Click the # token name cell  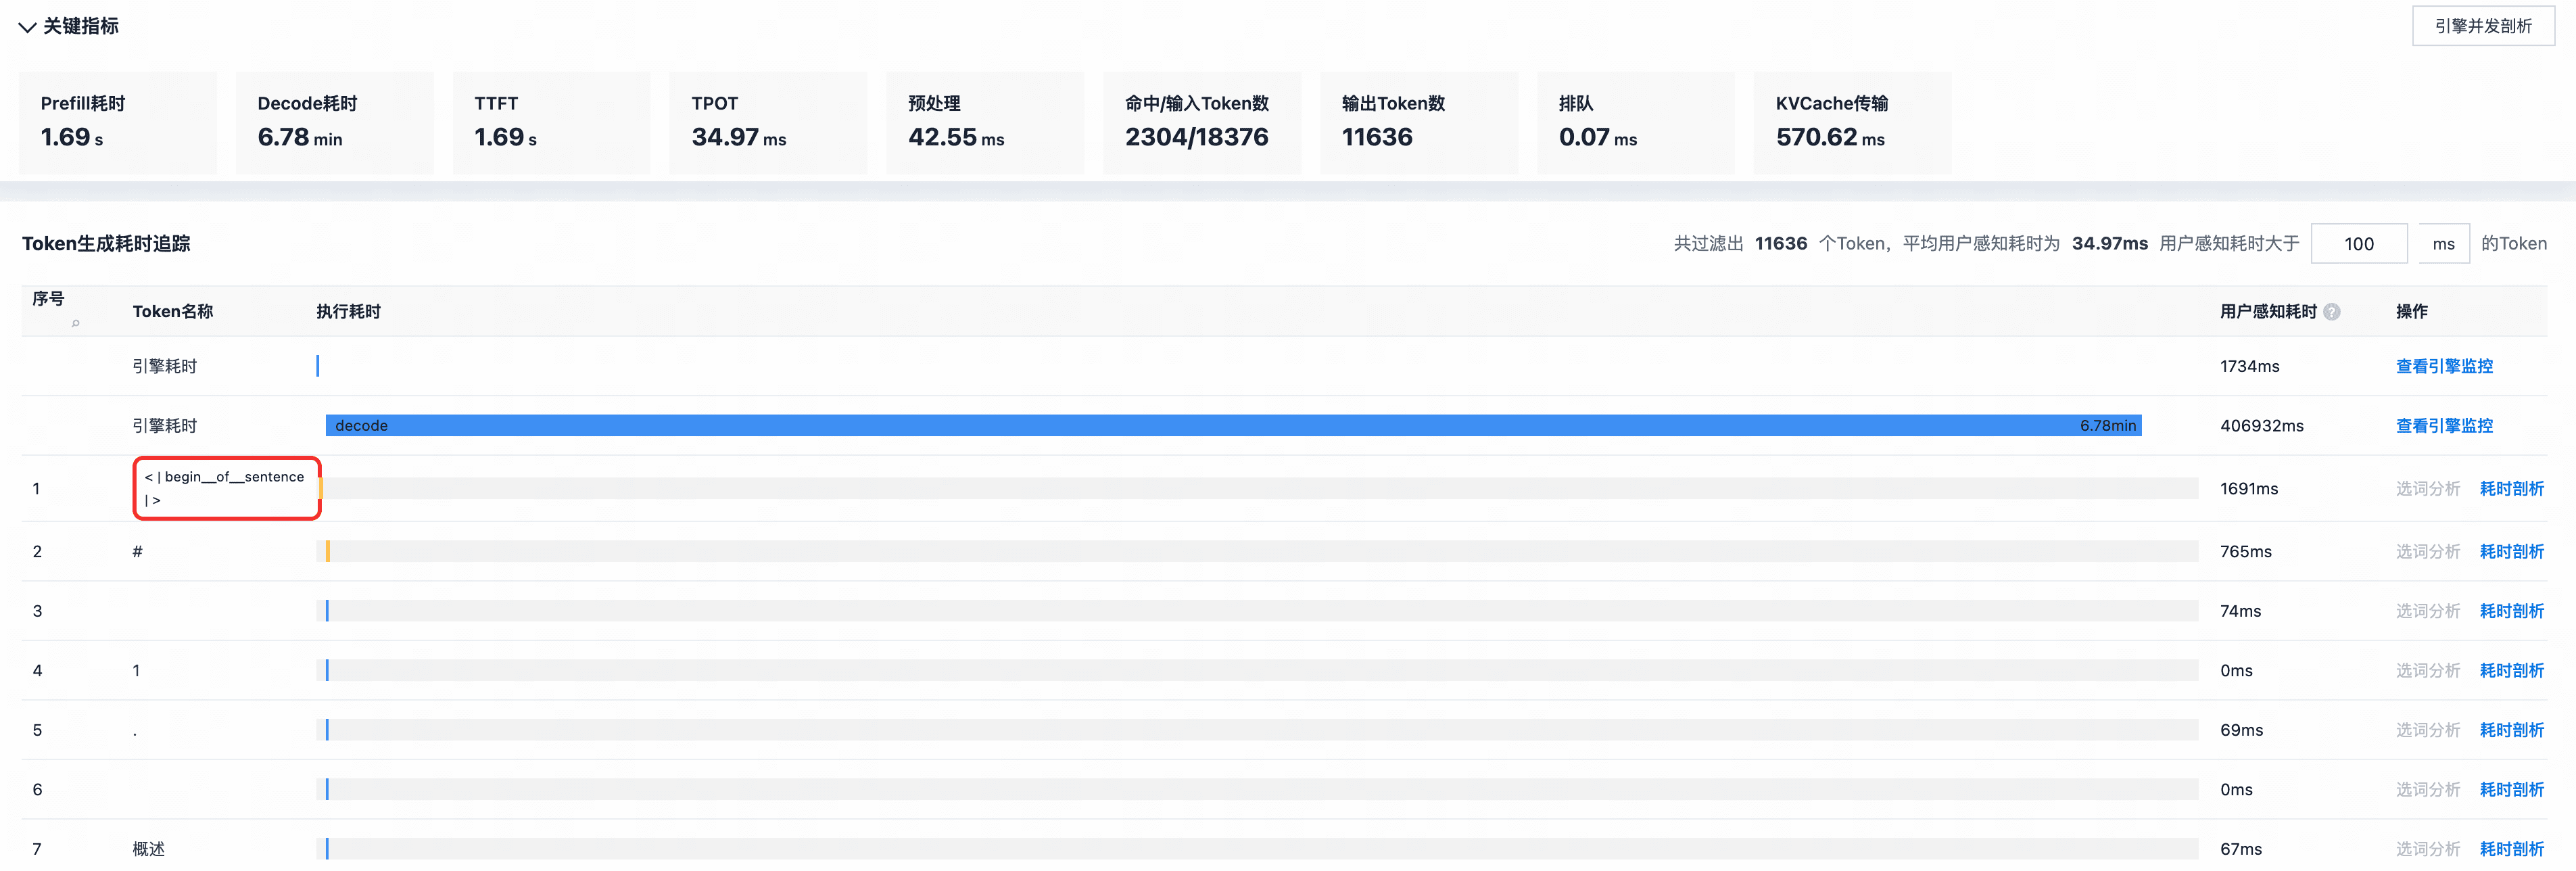[x=138, y=552]
